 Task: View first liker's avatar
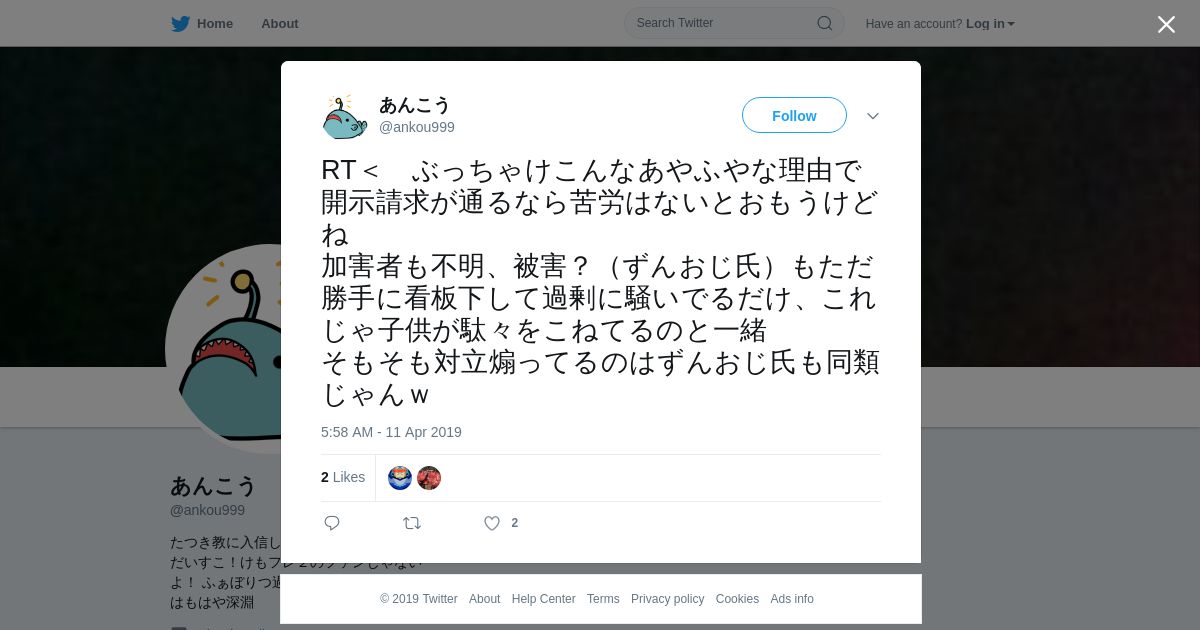[400, 478]
